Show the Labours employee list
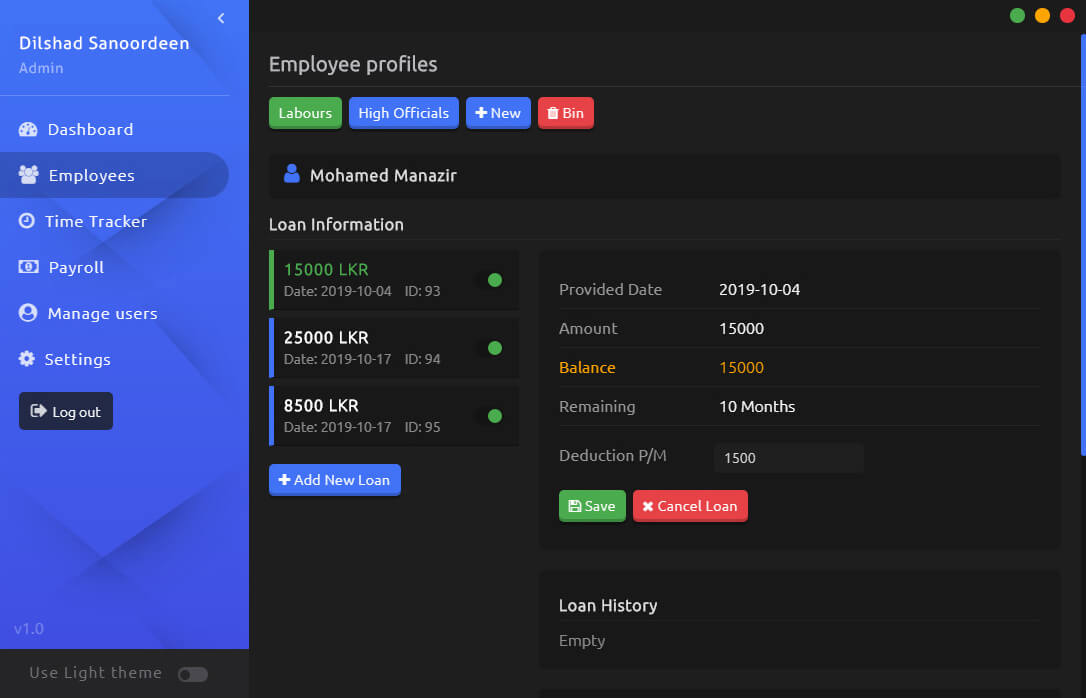The height and width of the screenshot is (698, 1086). coord(305,113)
